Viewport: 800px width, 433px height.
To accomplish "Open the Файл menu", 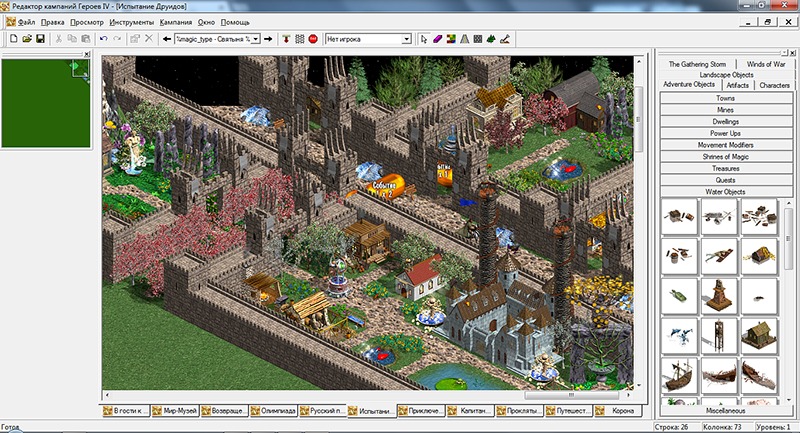I will [x=27, y=22].
